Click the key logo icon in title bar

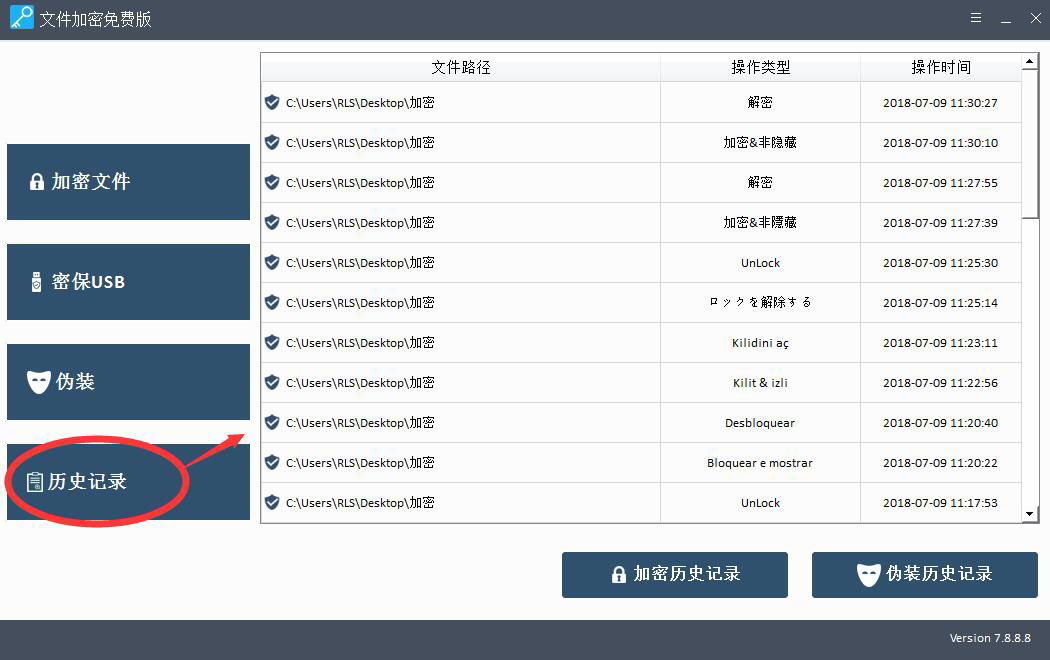[21, 19]
